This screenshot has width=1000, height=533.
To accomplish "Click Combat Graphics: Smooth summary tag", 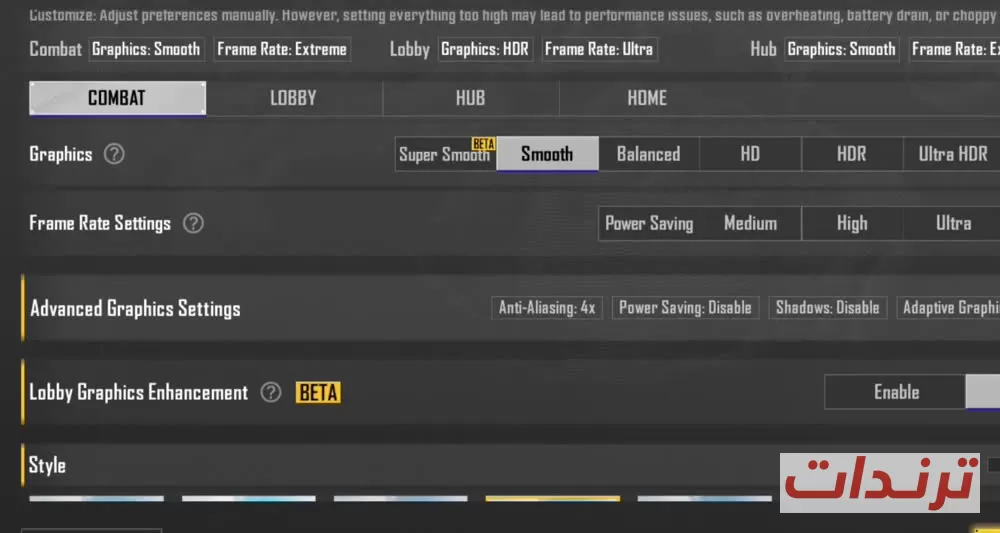I will click(147, 49).
